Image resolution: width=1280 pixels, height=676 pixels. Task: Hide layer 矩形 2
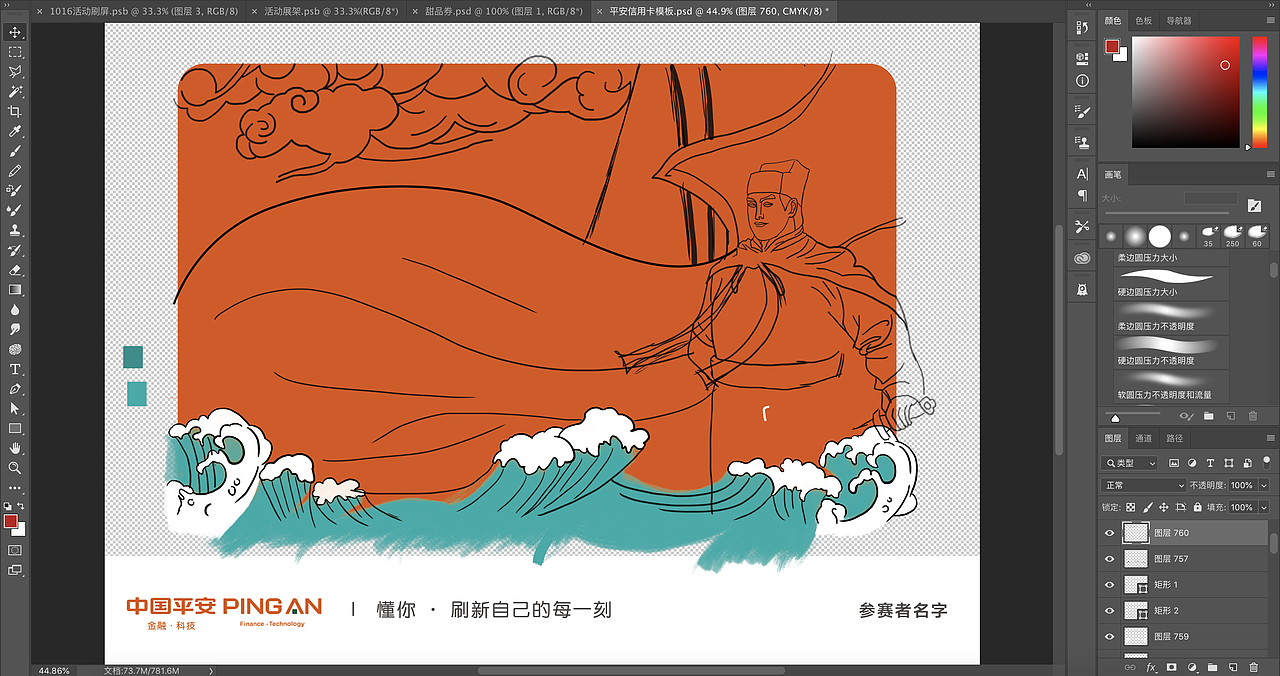tap(1109, 610)
